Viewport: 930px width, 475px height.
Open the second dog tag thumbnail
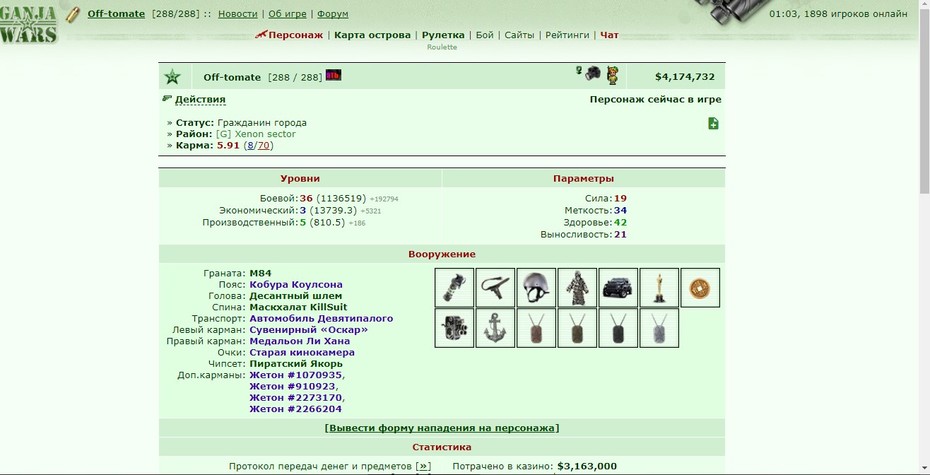(577, 327)
